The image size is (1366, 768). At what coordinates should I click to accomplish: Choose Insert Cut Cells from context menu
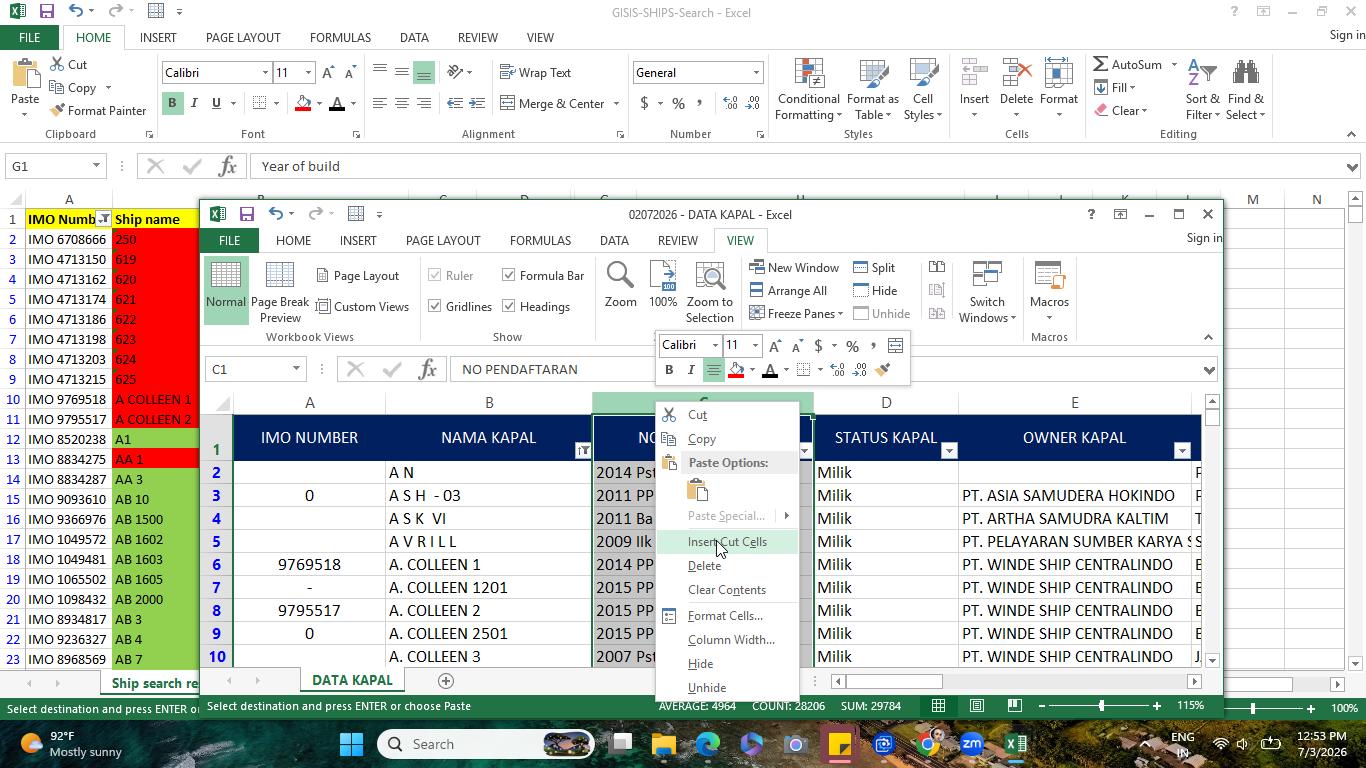(727, 542)
